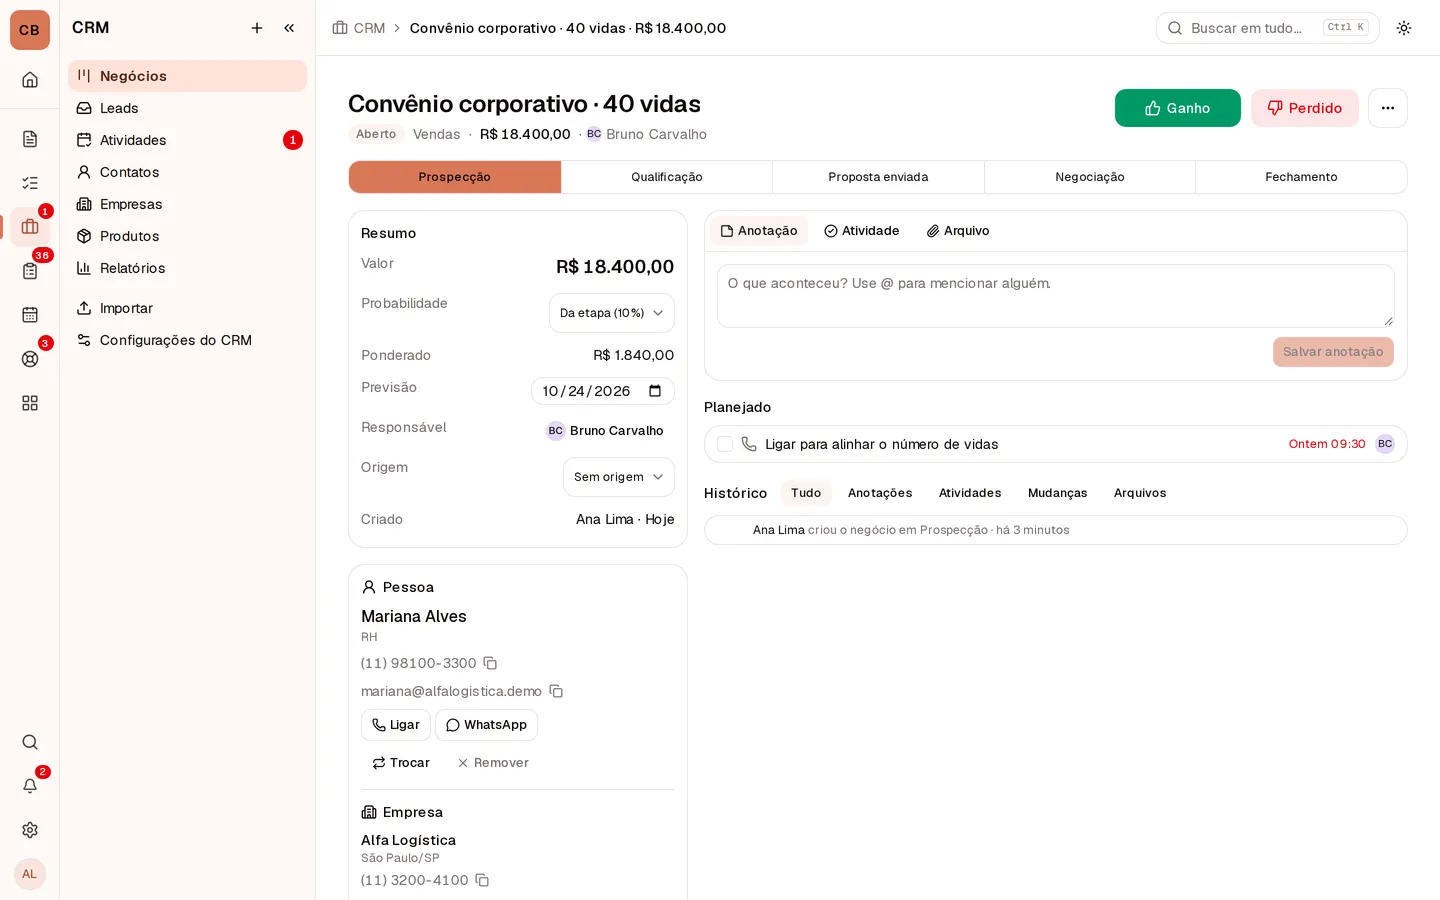Open the settings gear icon in left rail
The image size is (1440, 900).
click(x=30, y=830)
